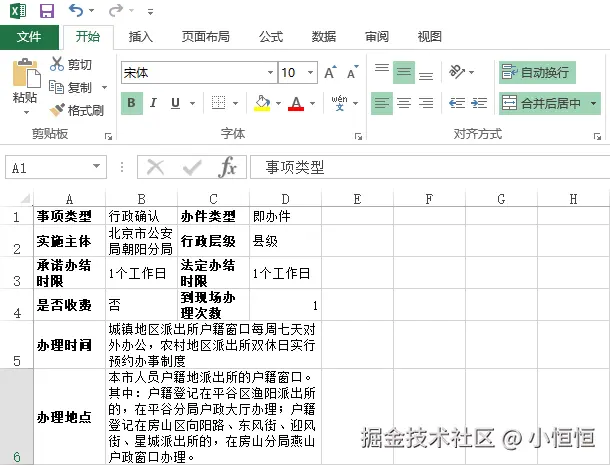Click the formula bar showing 事项类型
This screenshot has width=610, height=465.
point(430,167)
